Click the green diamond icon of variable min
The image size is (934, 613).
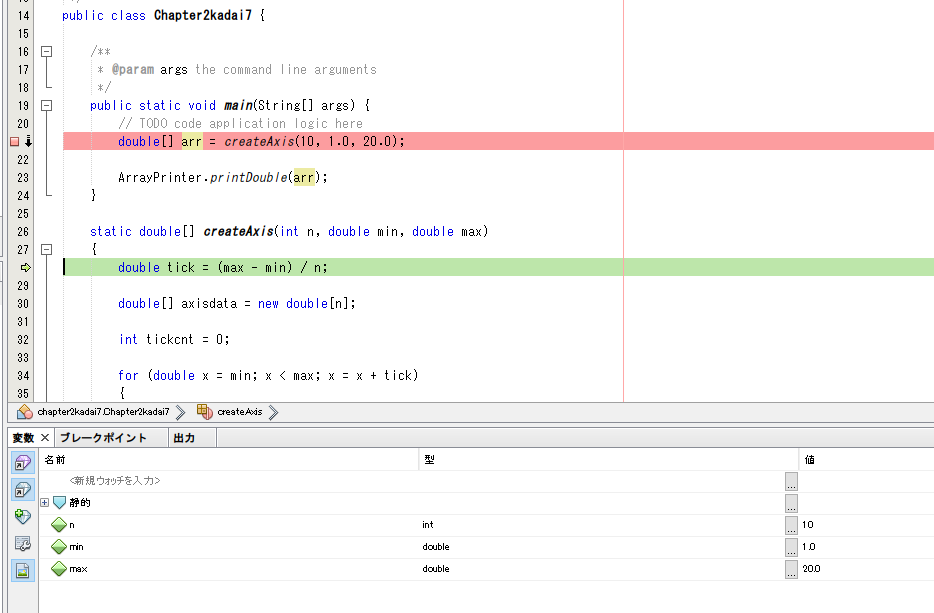click(x=59, y=547)
